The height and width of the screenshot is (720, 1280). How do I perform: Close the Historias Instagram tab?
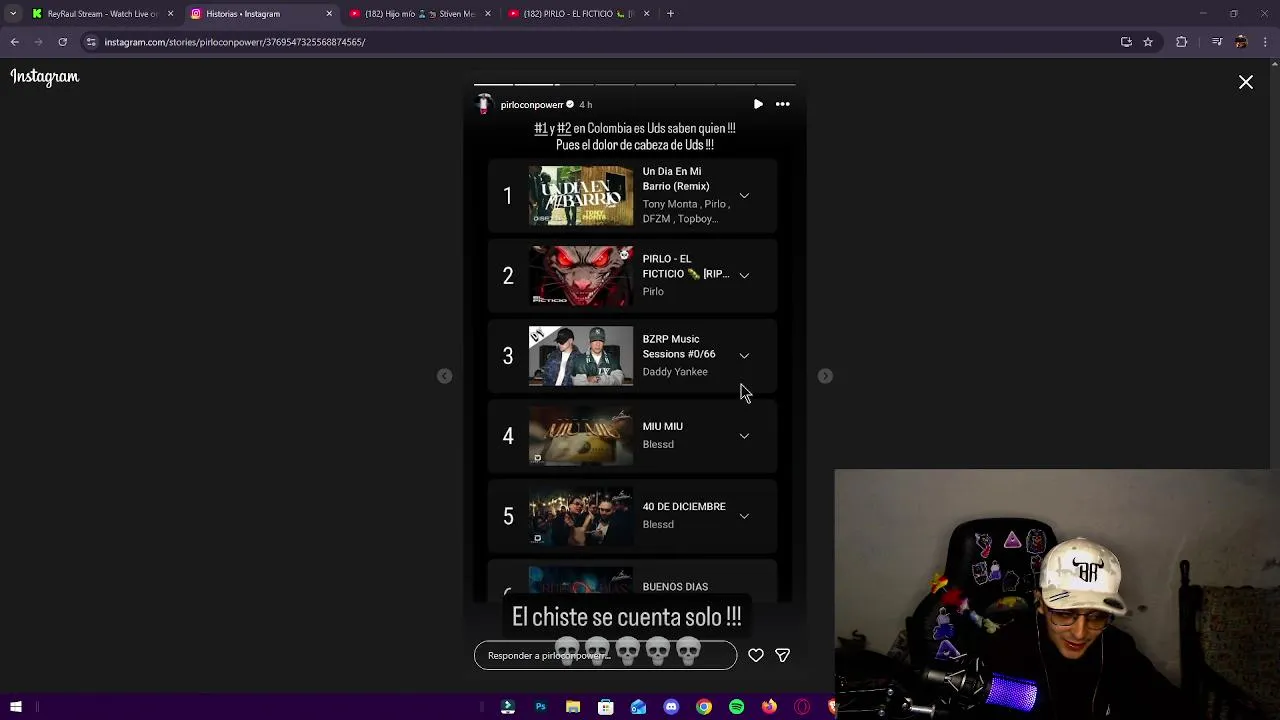(329, 14)
